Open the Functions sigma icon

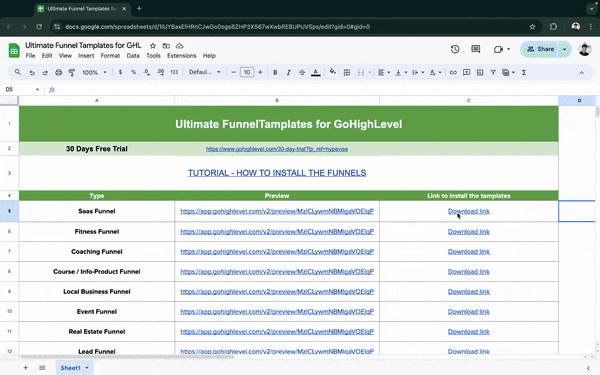524,72
